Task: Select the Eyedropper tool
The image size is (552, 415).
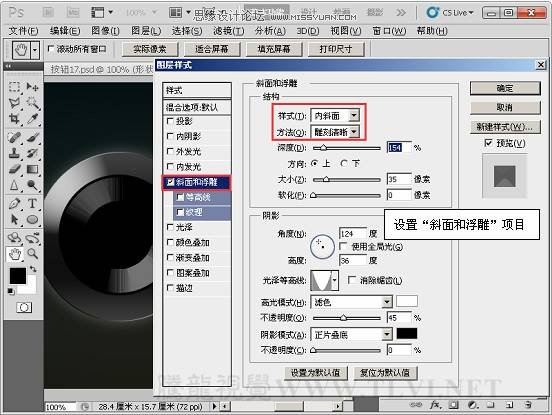Action: [x=32, y=119]
